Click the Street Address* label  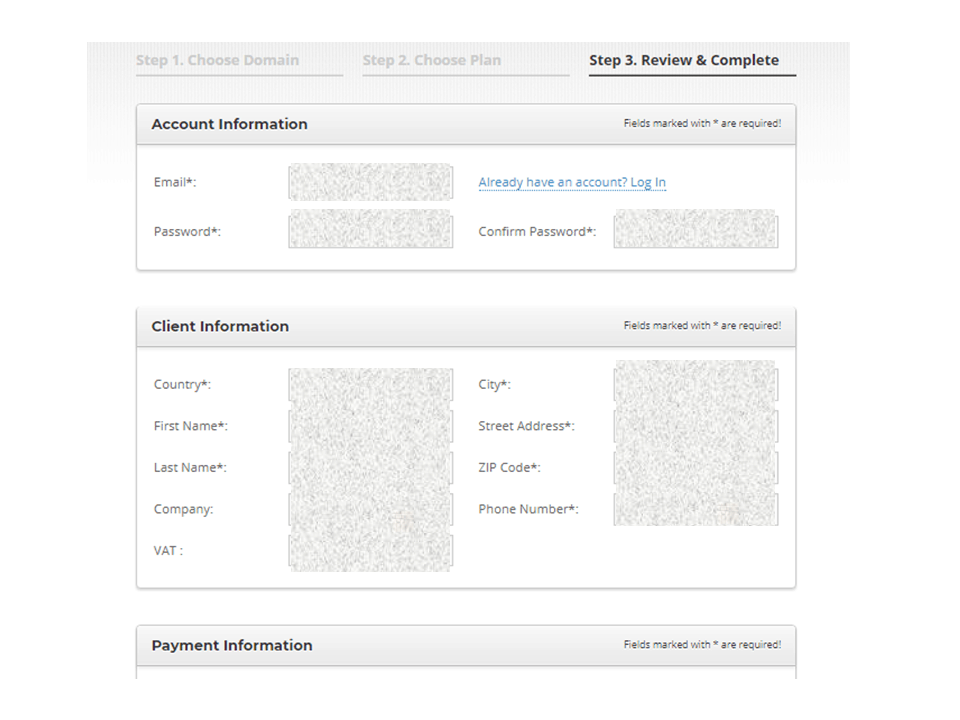[527, 426]
